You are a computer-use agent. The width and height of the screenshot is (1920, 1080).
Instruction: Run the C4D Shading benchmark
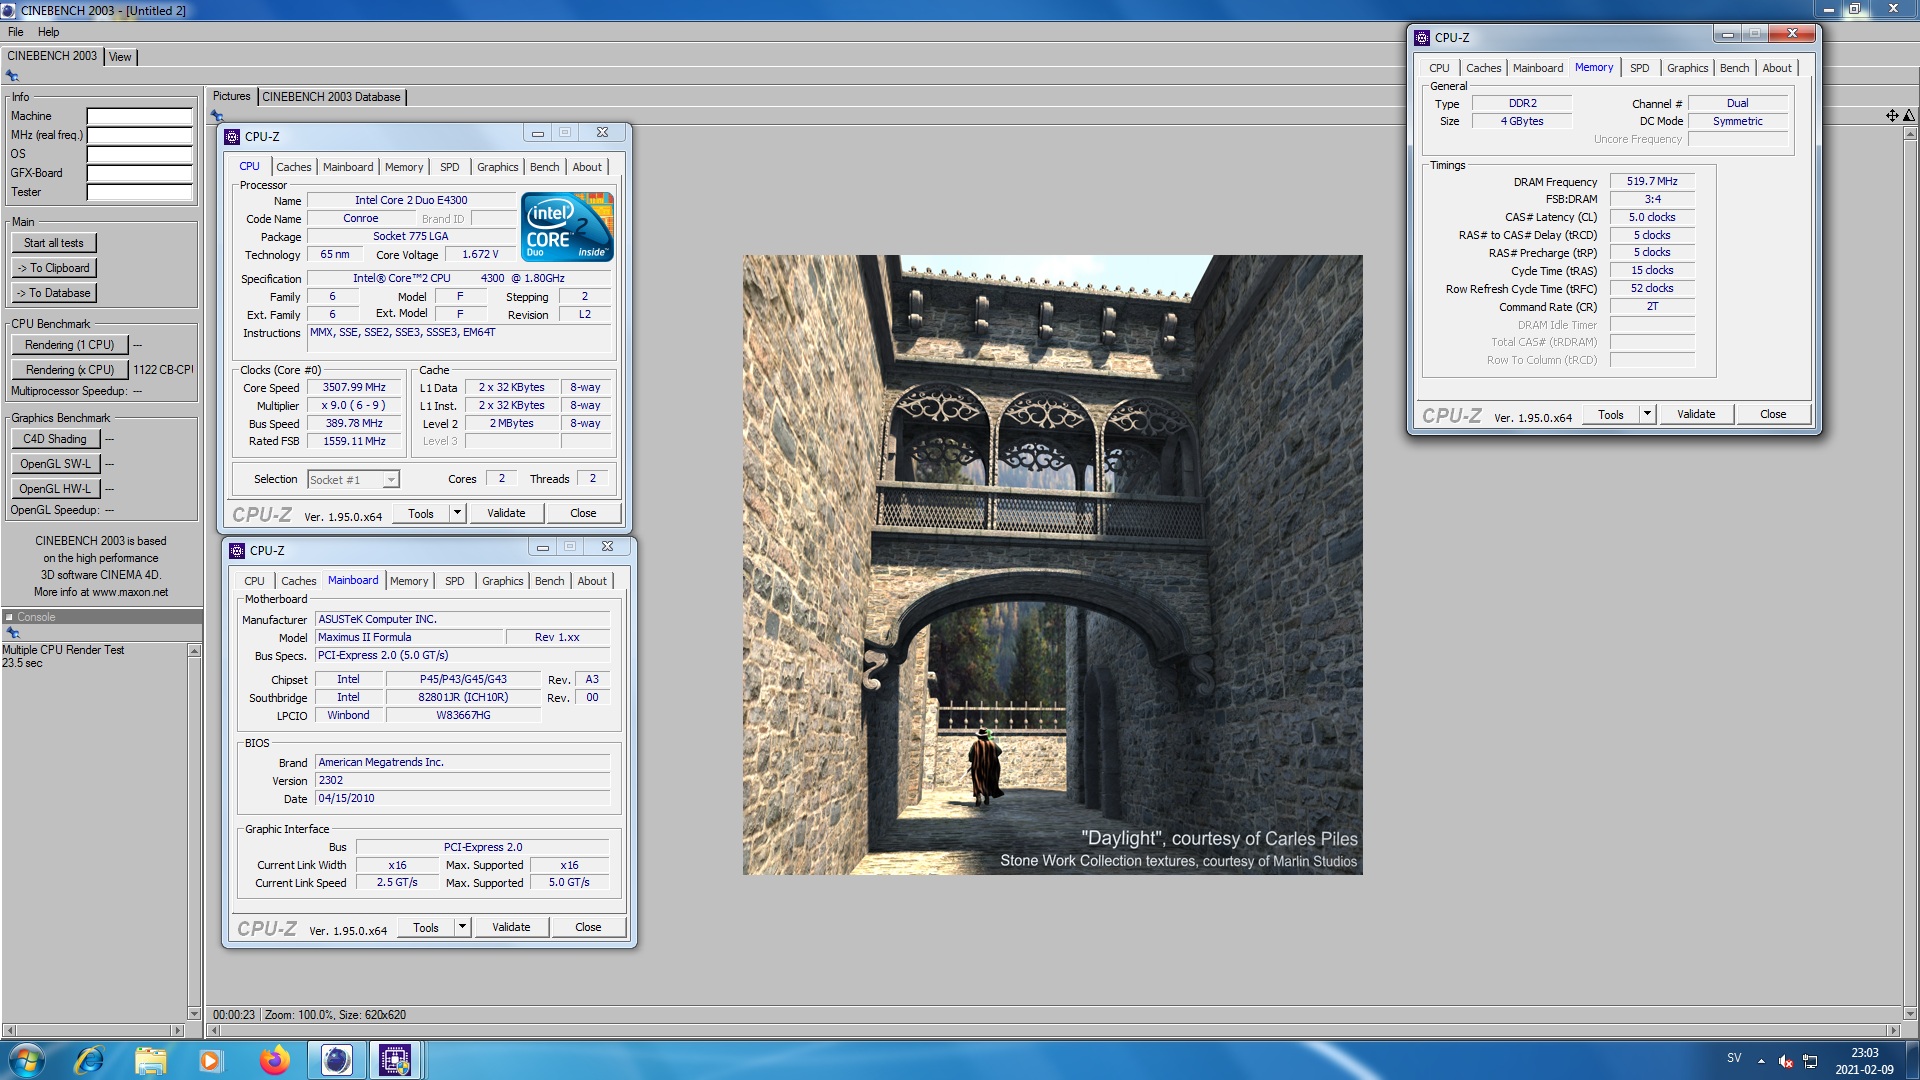click(55, 439)
